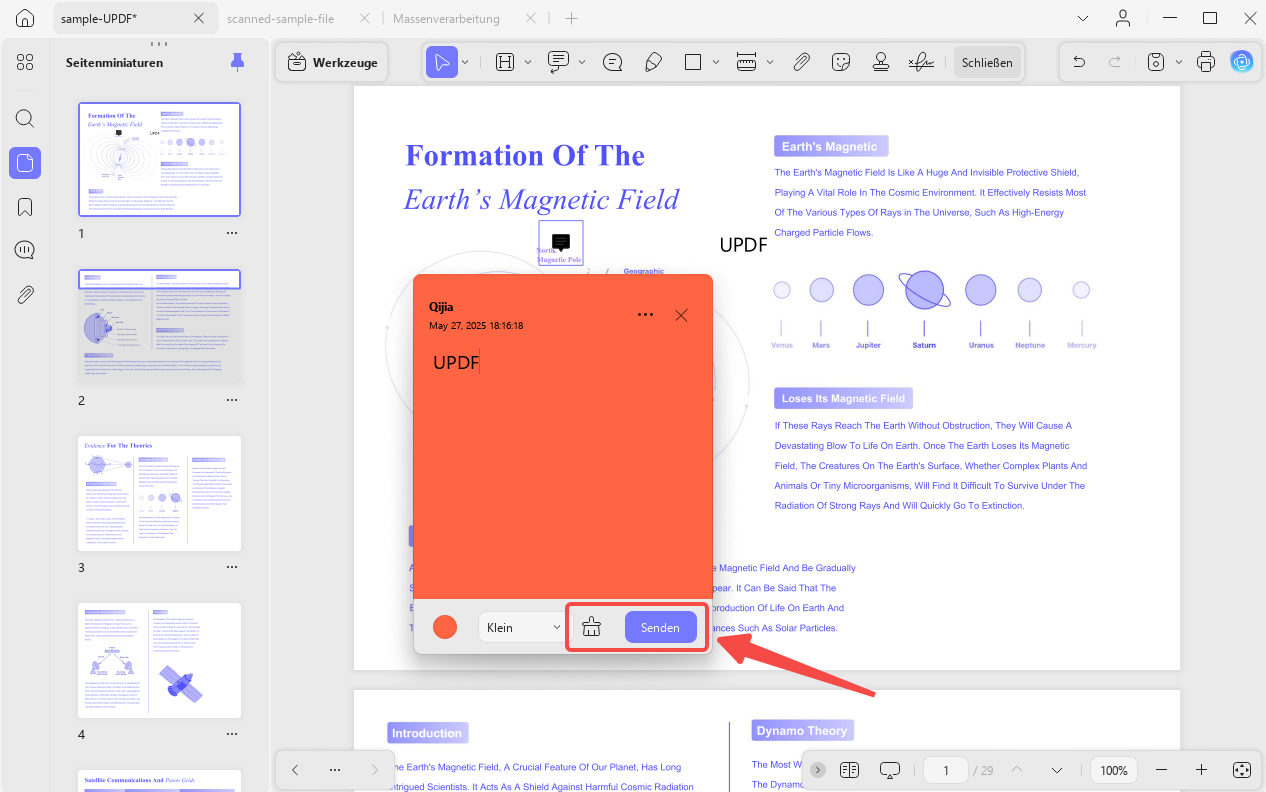
Task: Expand the measurement tool dropdown arrow
Action: (770, 62)
